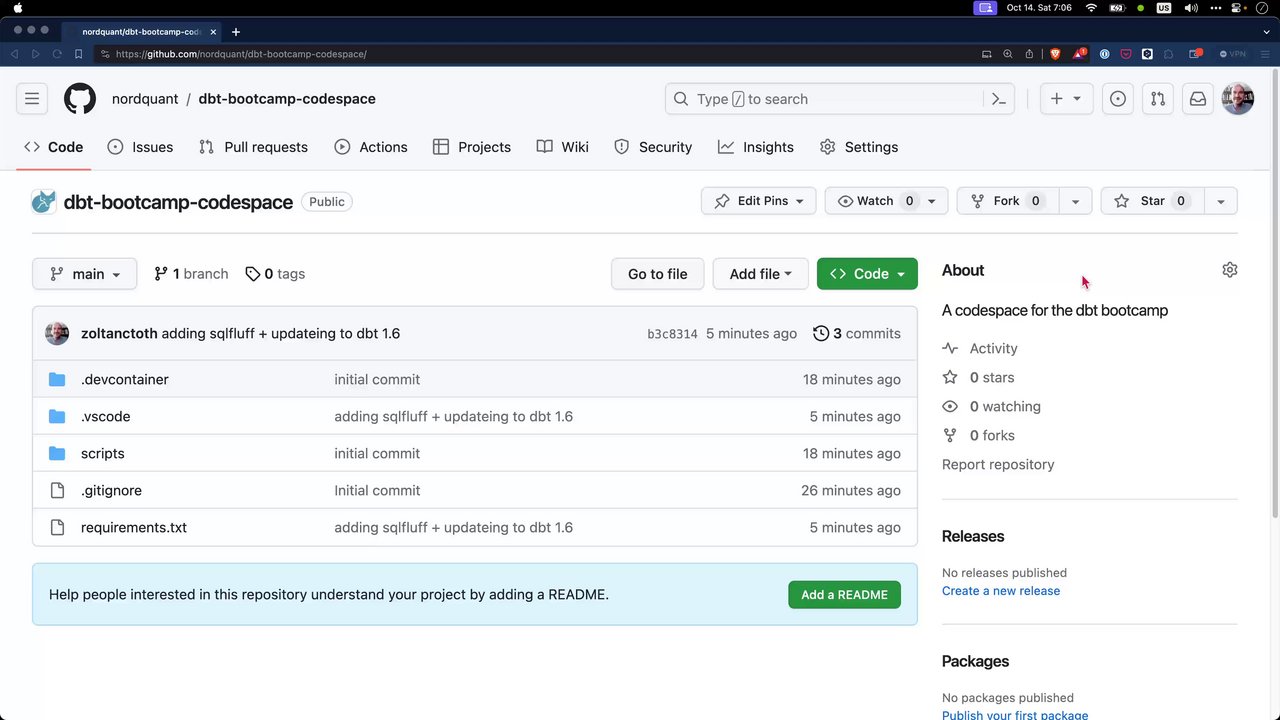Image resolution: width=1280 pixels, height=720 pixels.
Task: Open the 0 tags link
Action: pyautogui.click(x=275, y=274)
